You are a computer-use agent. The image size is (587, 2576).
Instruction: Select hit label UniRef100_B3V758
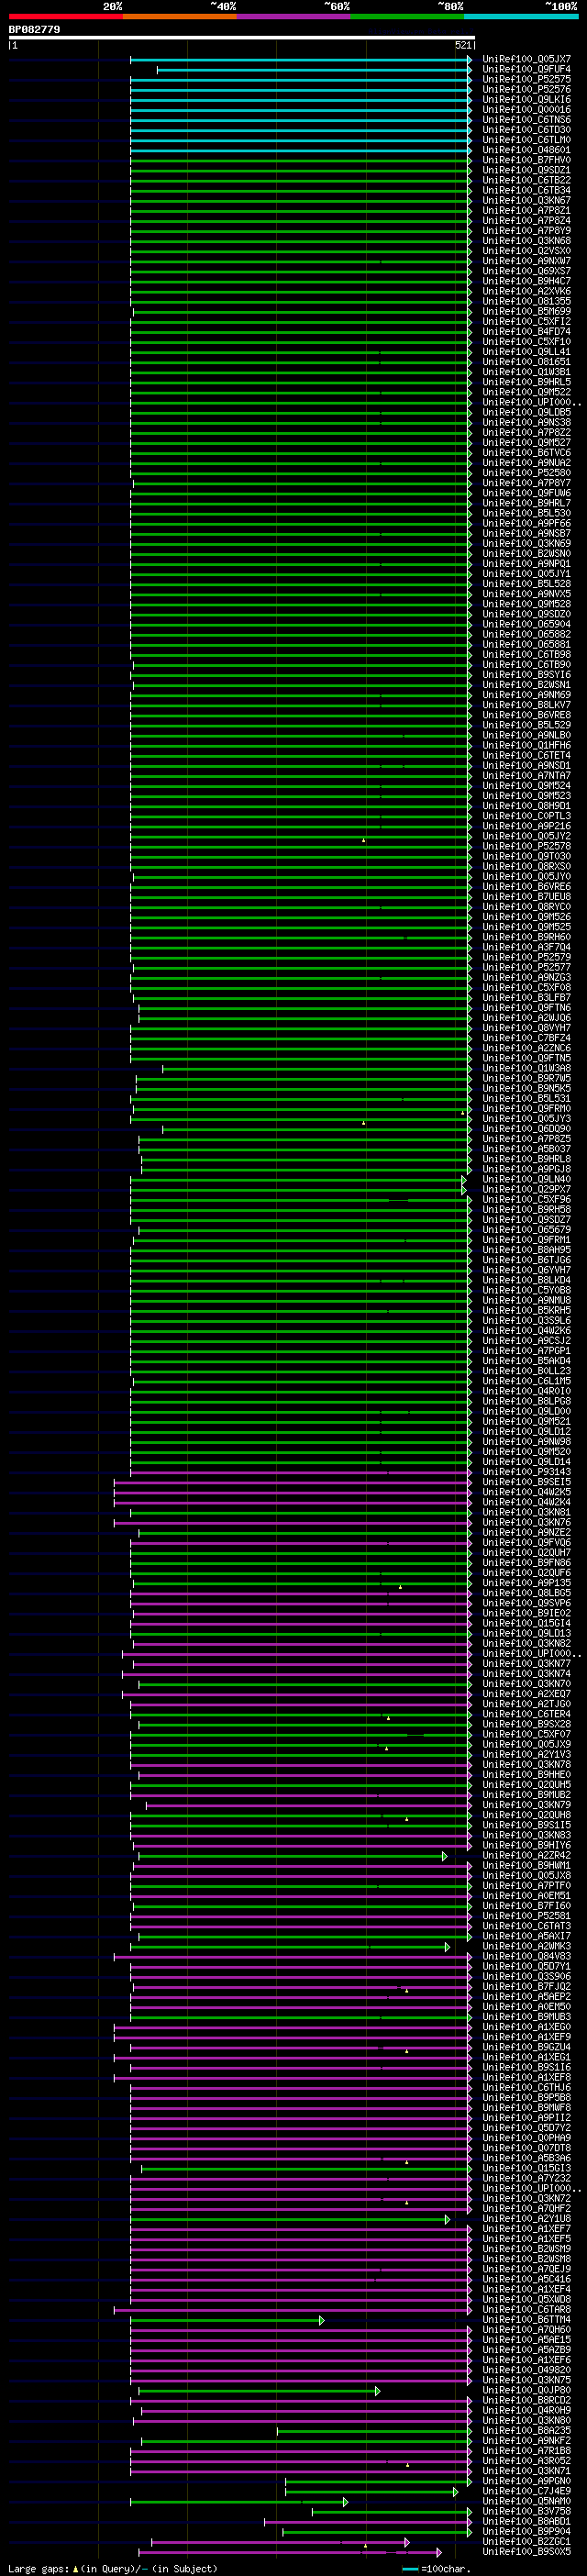tap(527, 2511)
